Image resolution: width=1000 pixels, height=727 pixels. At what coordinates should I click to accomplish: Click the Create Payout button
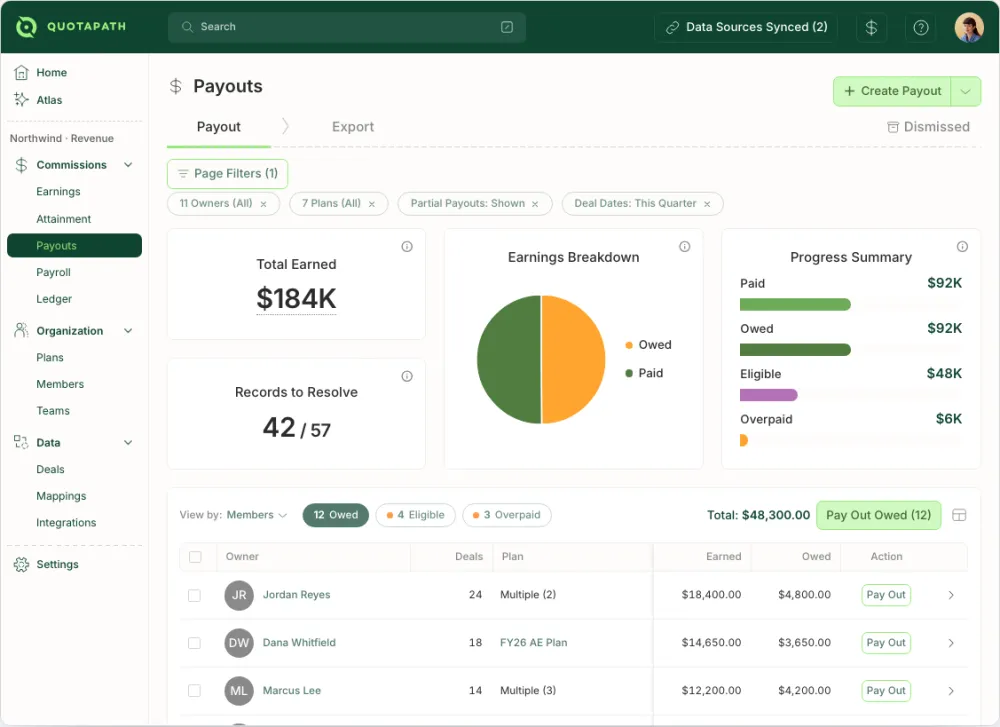(892, 91)
